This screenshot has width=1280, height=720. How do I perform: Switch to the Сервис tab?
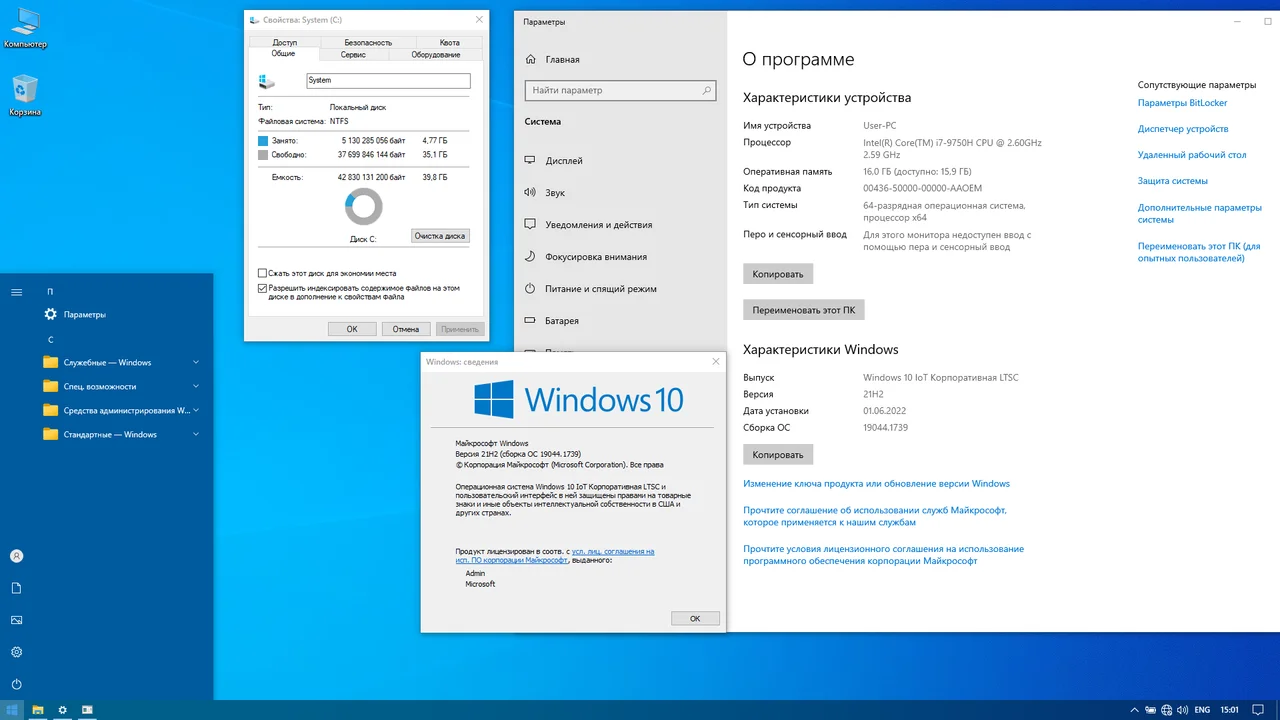pos(353,54)
